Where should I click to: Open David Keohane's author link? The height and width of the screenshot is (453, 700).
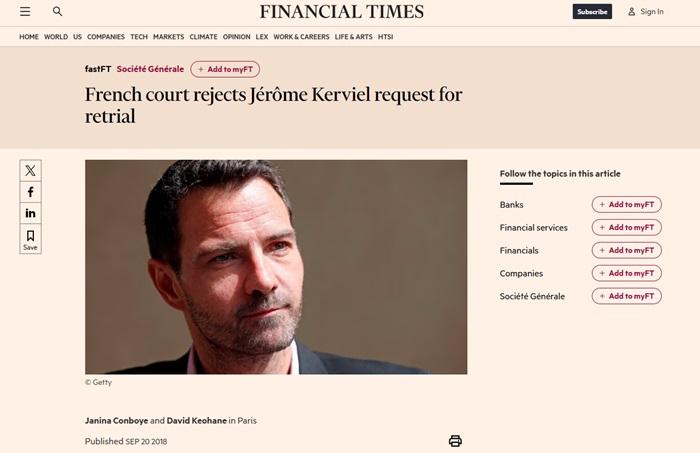point(197,421)
